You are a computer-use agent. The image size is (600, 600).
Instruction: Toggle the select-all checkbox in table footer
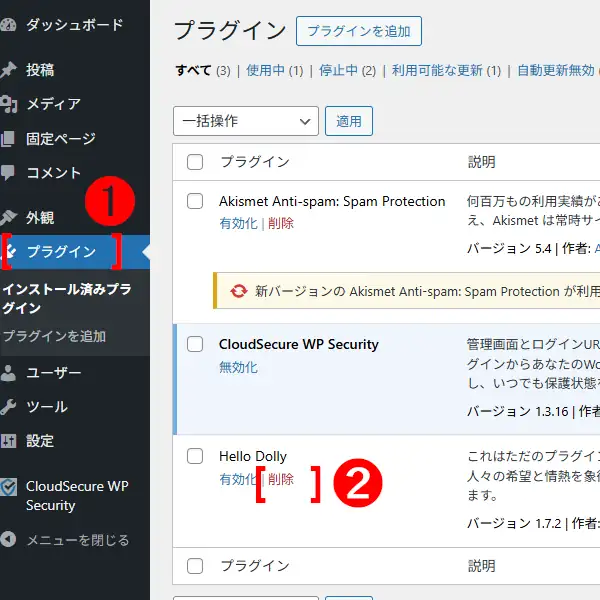(x=195, y=566)
